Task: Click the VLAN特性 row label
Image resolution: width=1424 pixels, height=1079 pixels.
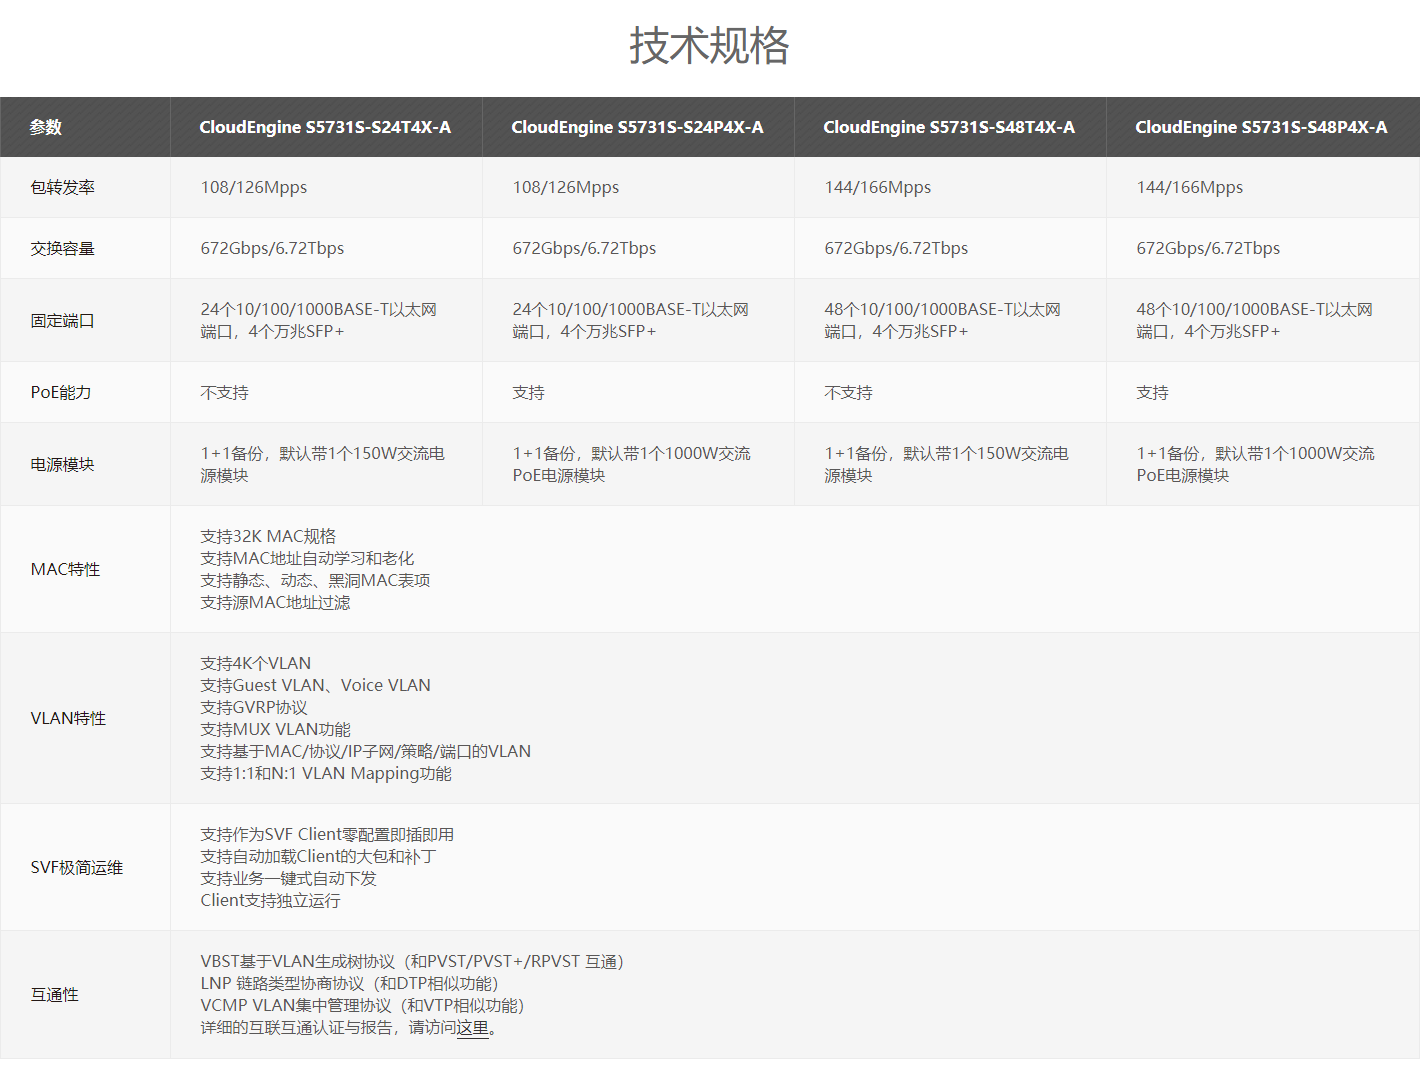Action: point(68,719)
